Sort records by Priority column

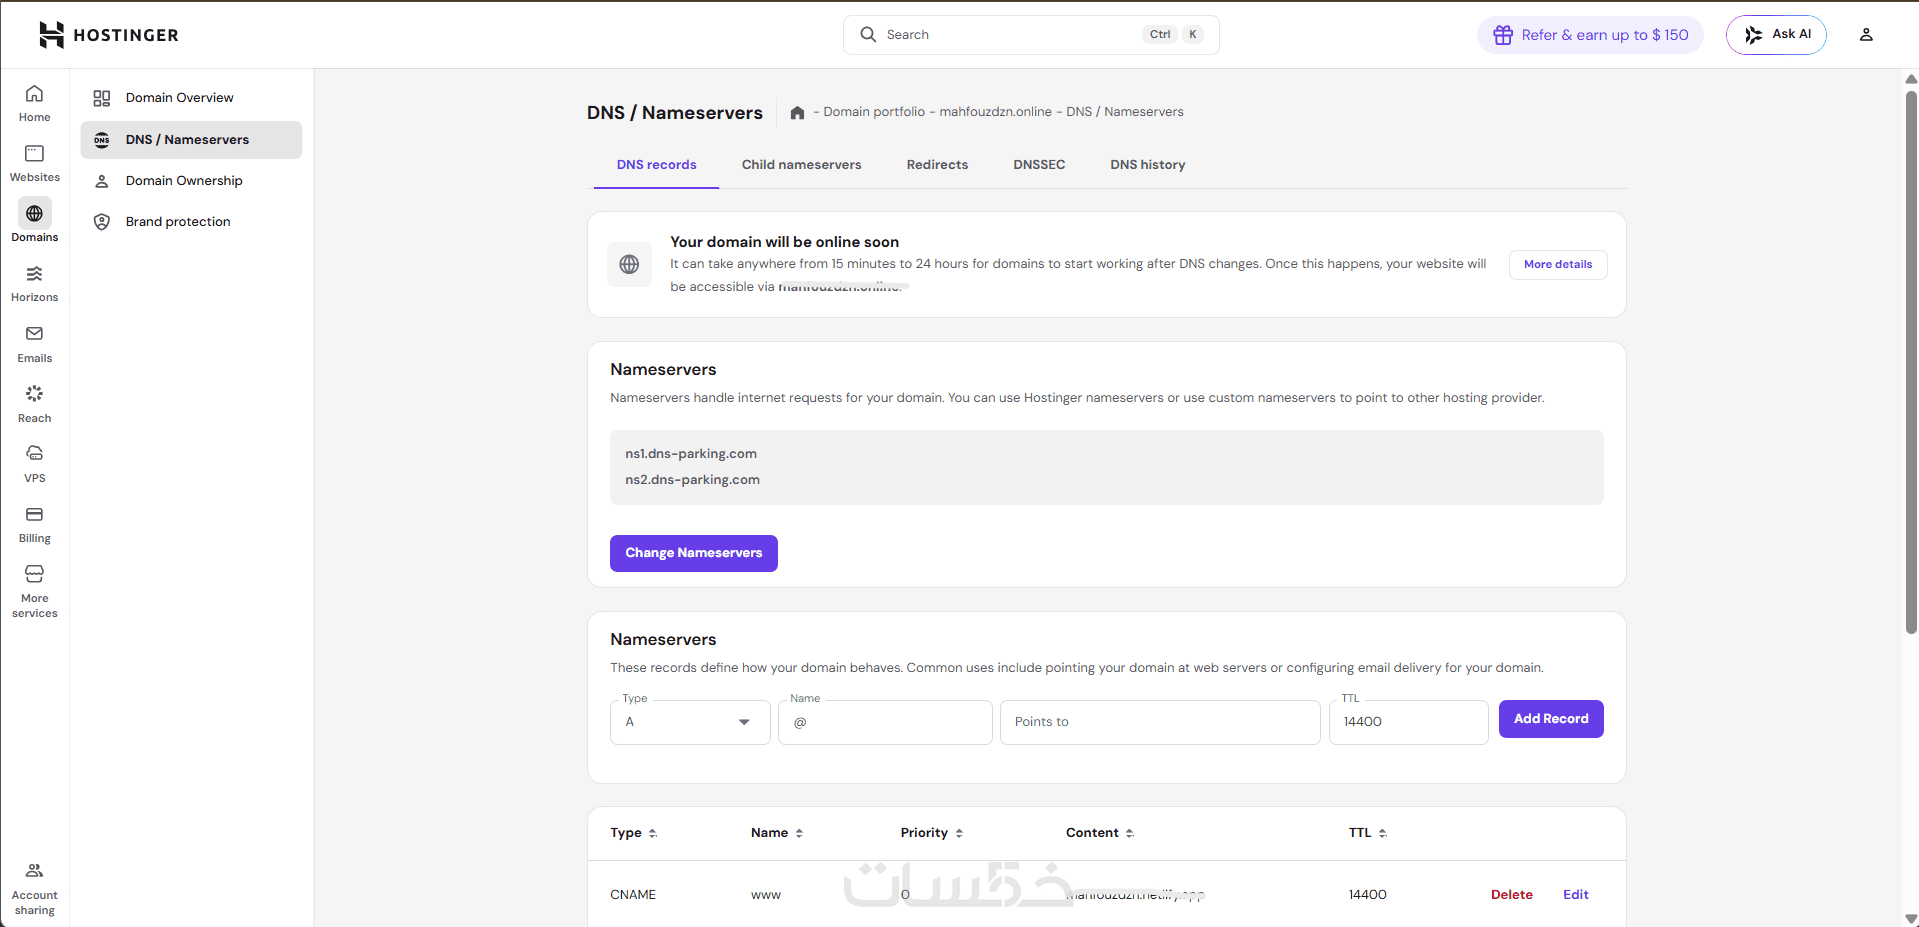(x=931, y=833)
